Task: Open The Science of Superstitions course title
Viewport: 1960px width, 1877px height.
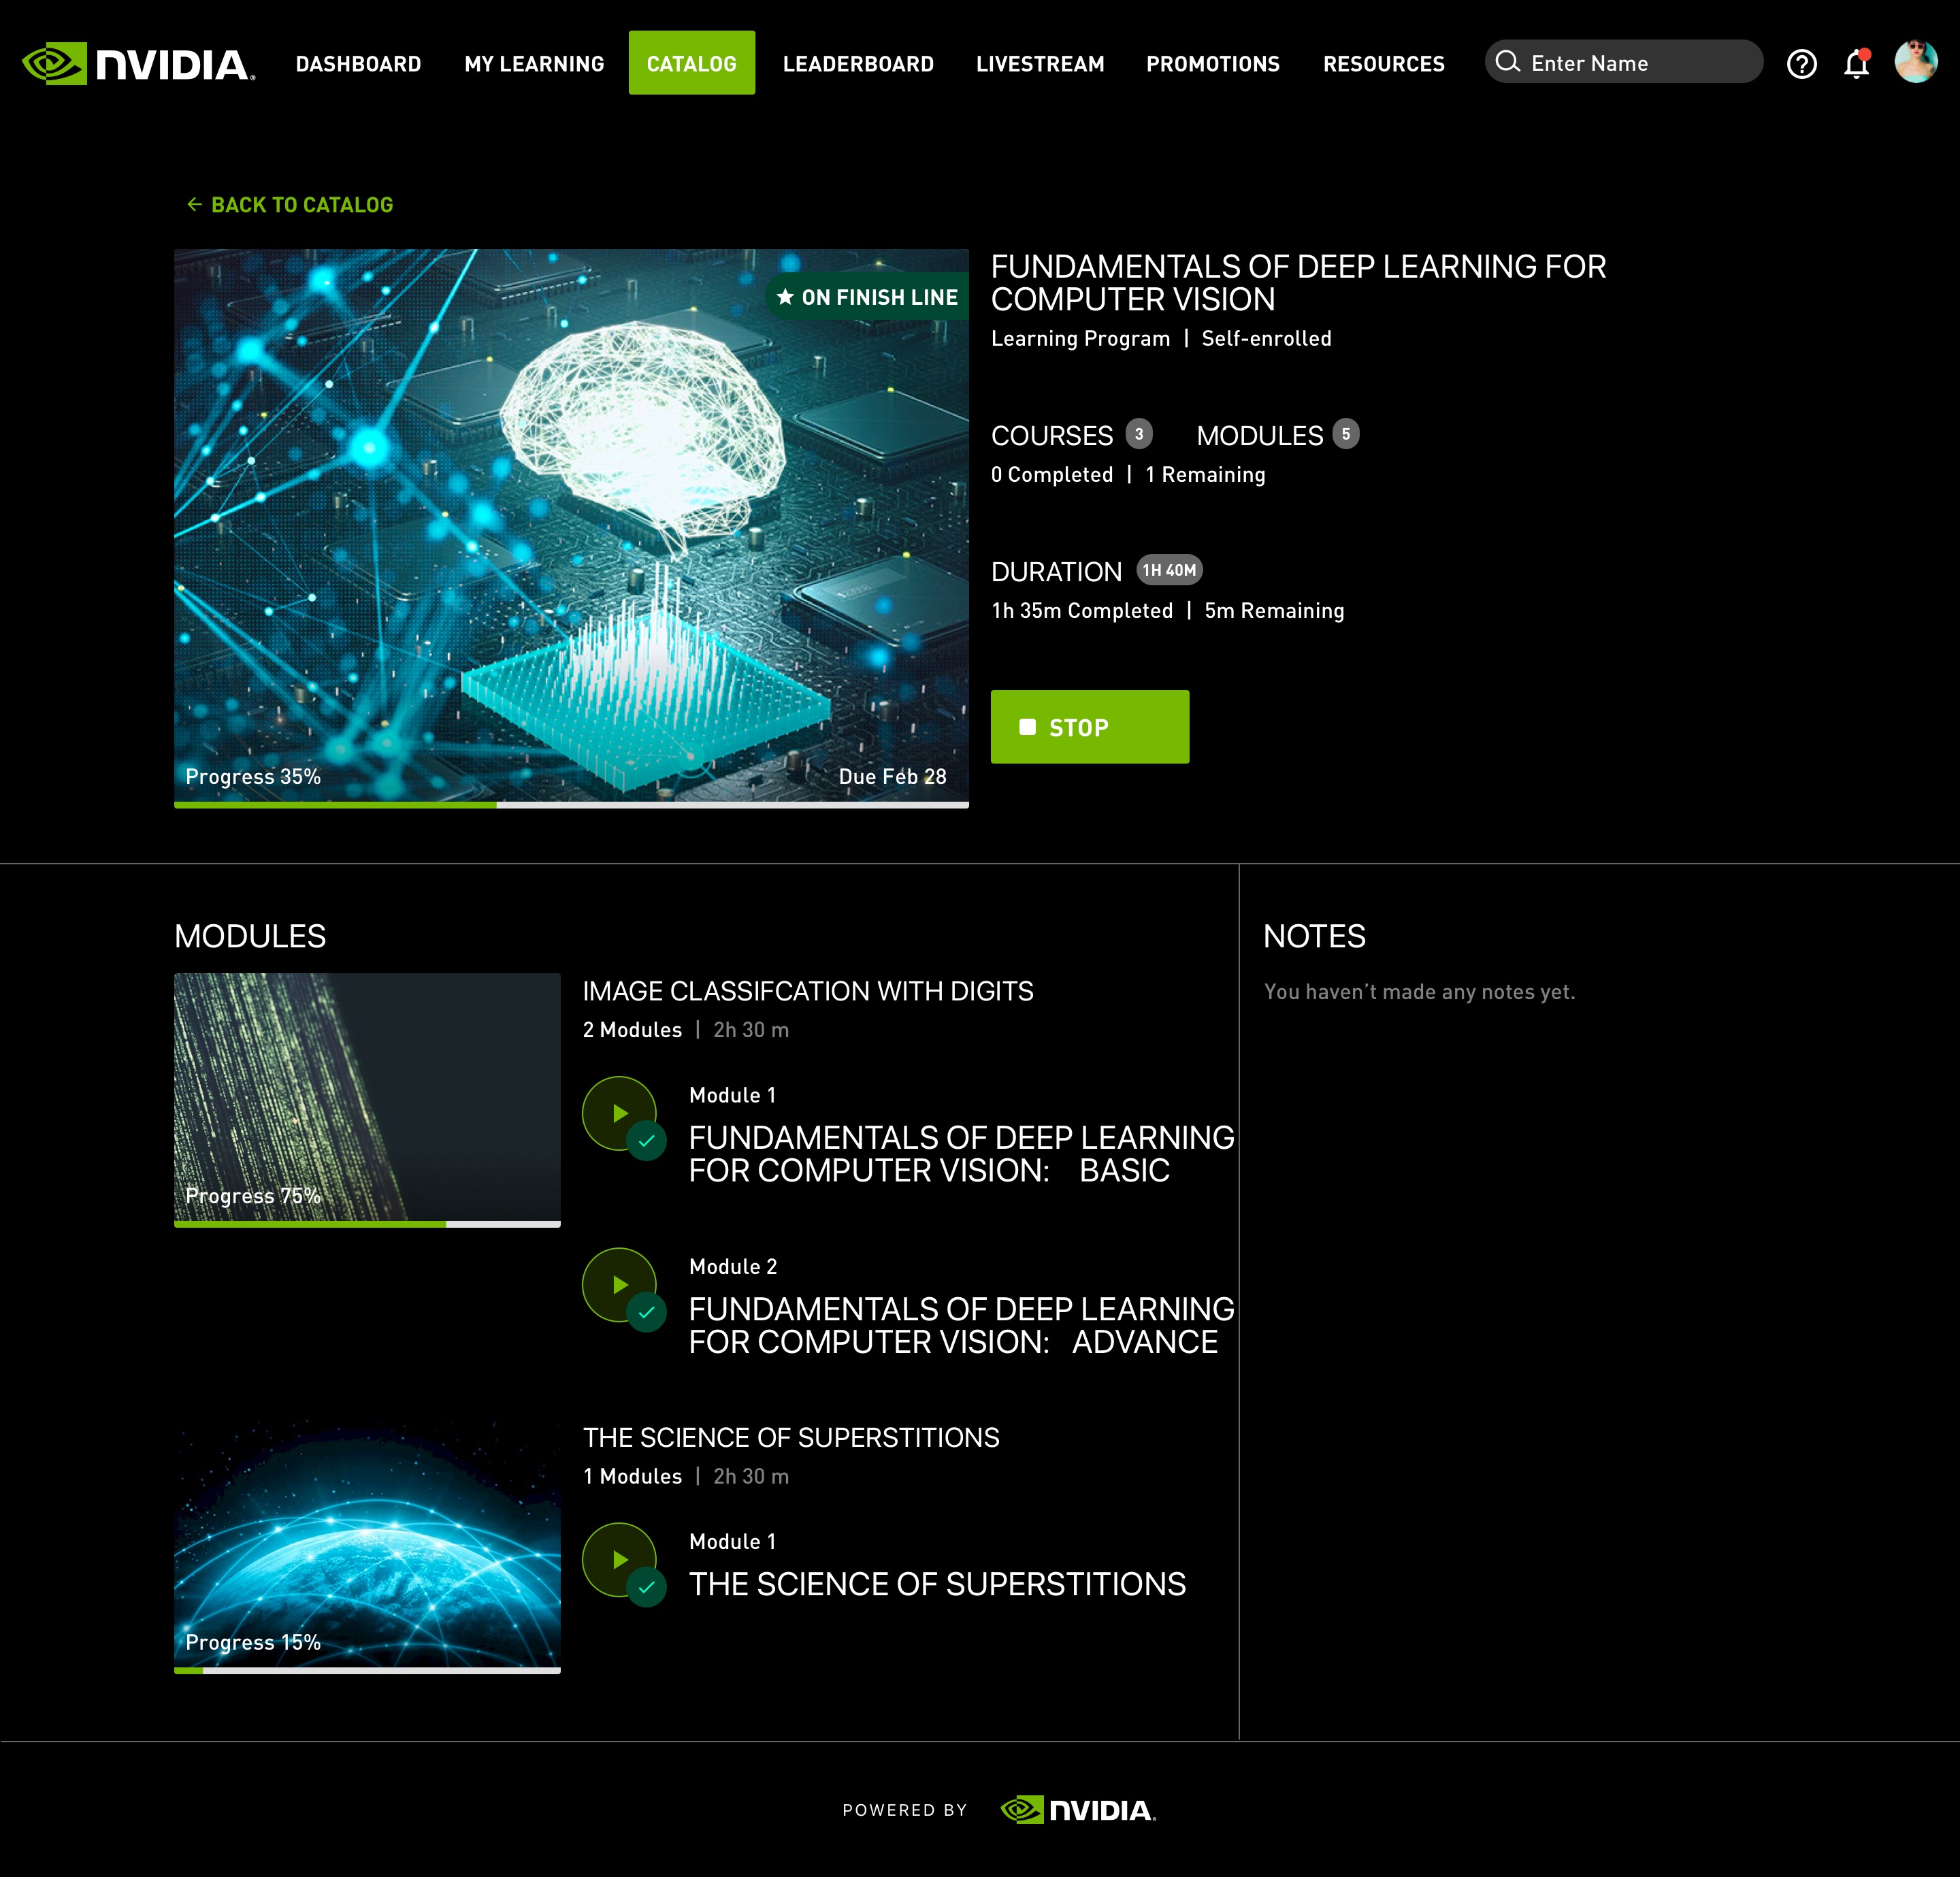Action: point(791,1437)
